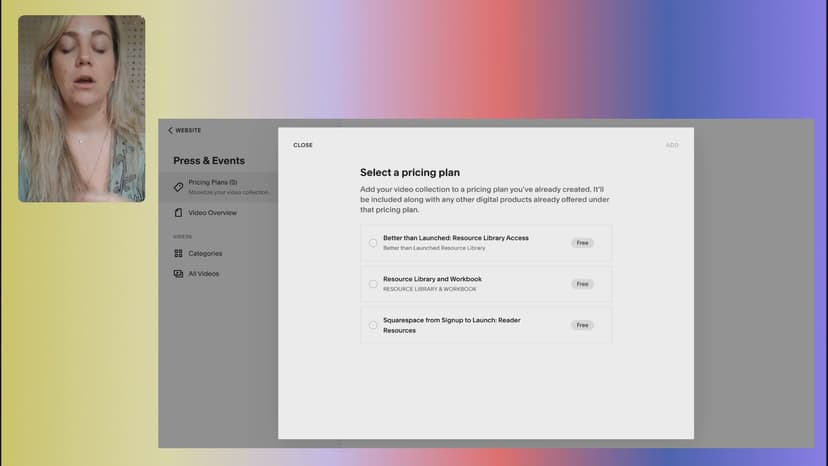This screenshot has width=828, height=466.
Task: Click the Free badge on Better than Launched
Action: tap(582, 243)
